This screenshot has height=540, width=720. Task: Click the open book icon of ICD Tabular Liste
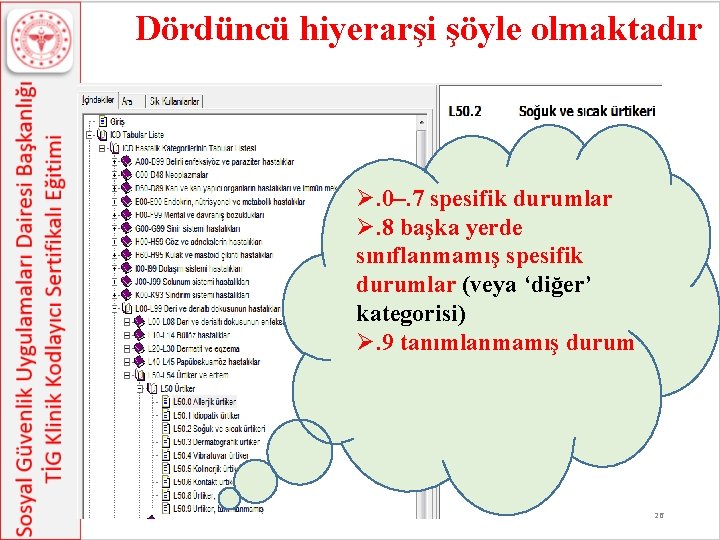(102, 135)
